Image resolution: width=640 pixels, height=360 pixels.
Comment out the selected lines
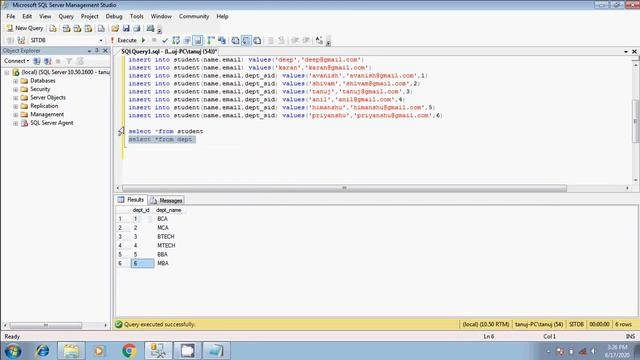coord(271,40)
